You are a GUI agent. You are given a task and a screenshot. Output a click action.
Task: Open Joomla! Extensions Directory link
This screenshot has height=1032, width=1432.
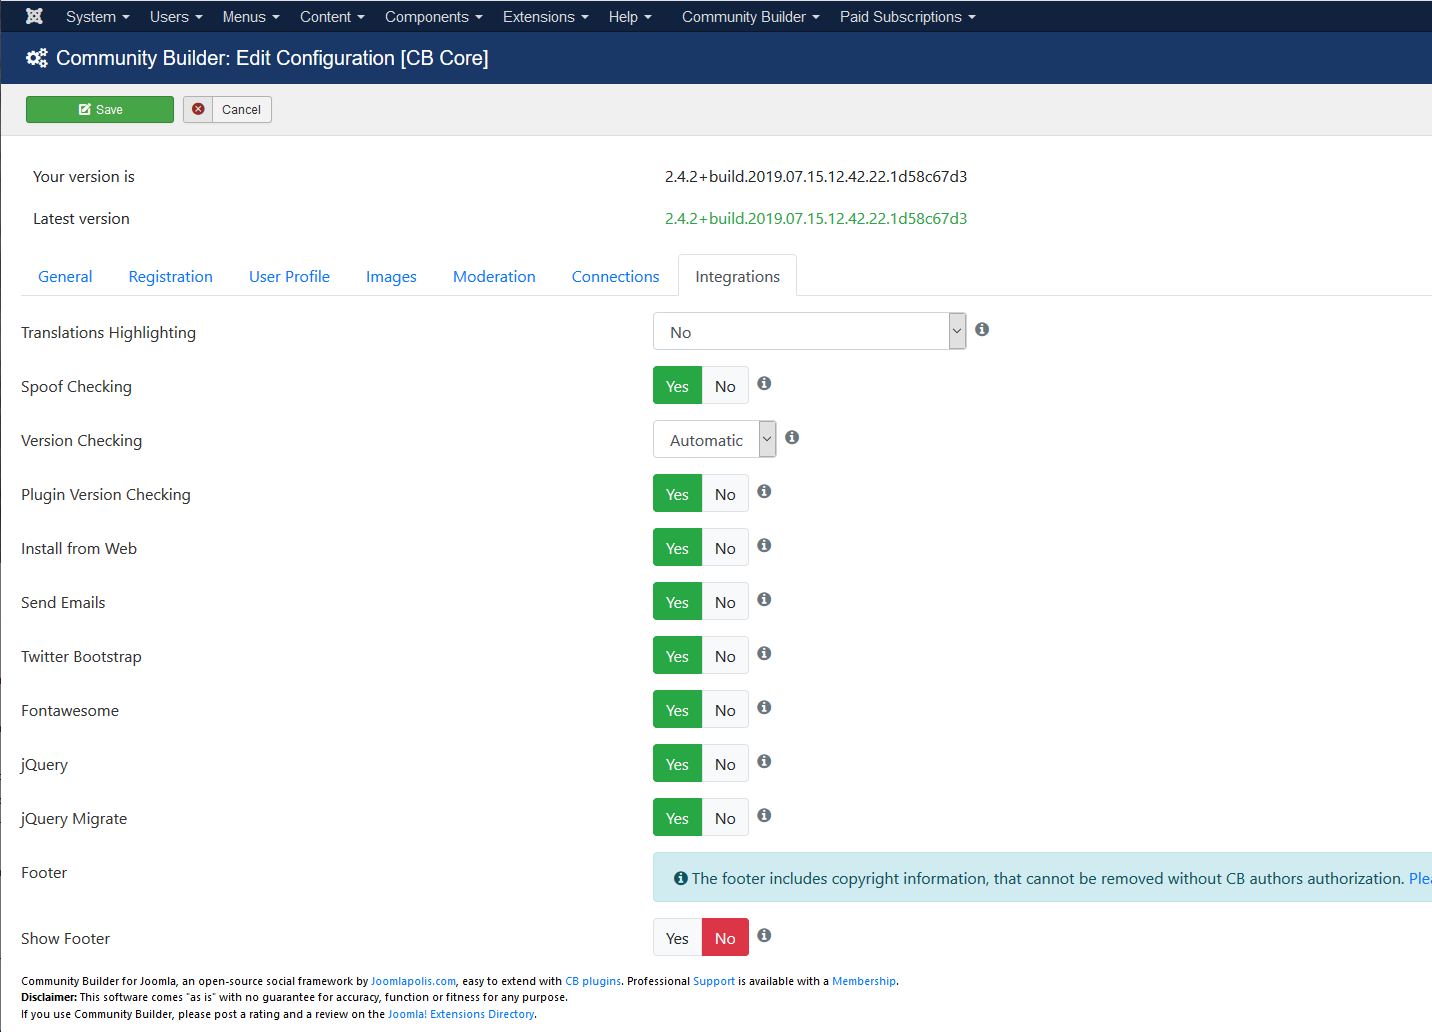click(x=461, y=1014)
